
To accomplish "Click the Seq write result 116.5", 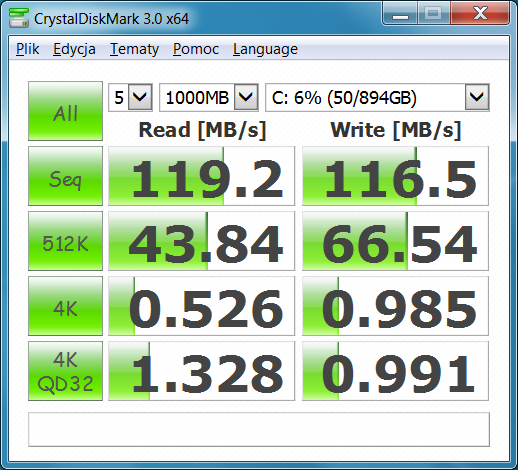I will [395, 176].
